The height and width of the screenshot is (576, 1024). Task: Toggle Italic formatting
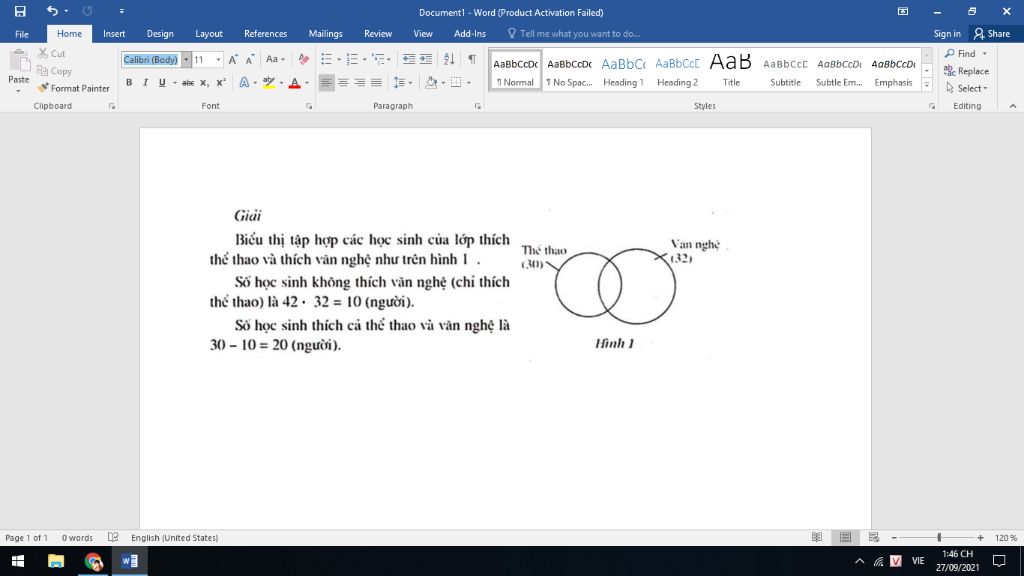pyautogui.click(x=146, y=82)
